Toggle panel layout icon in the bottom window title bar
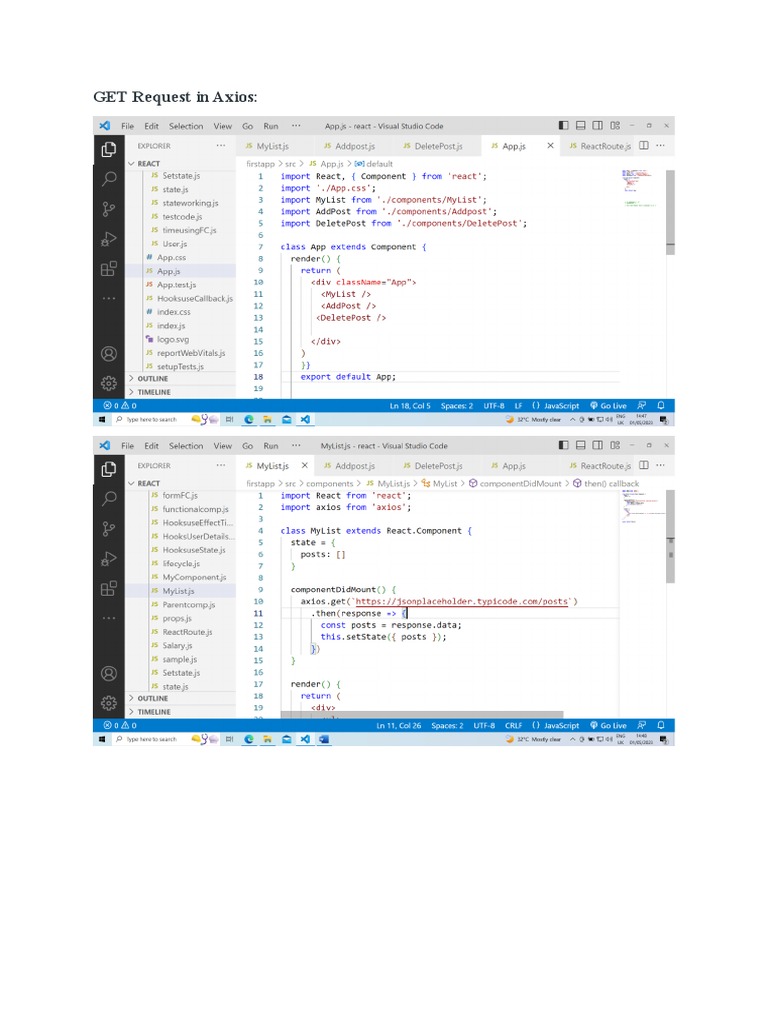This screenshot has height=1024, width=768. [x=581, y=445]
